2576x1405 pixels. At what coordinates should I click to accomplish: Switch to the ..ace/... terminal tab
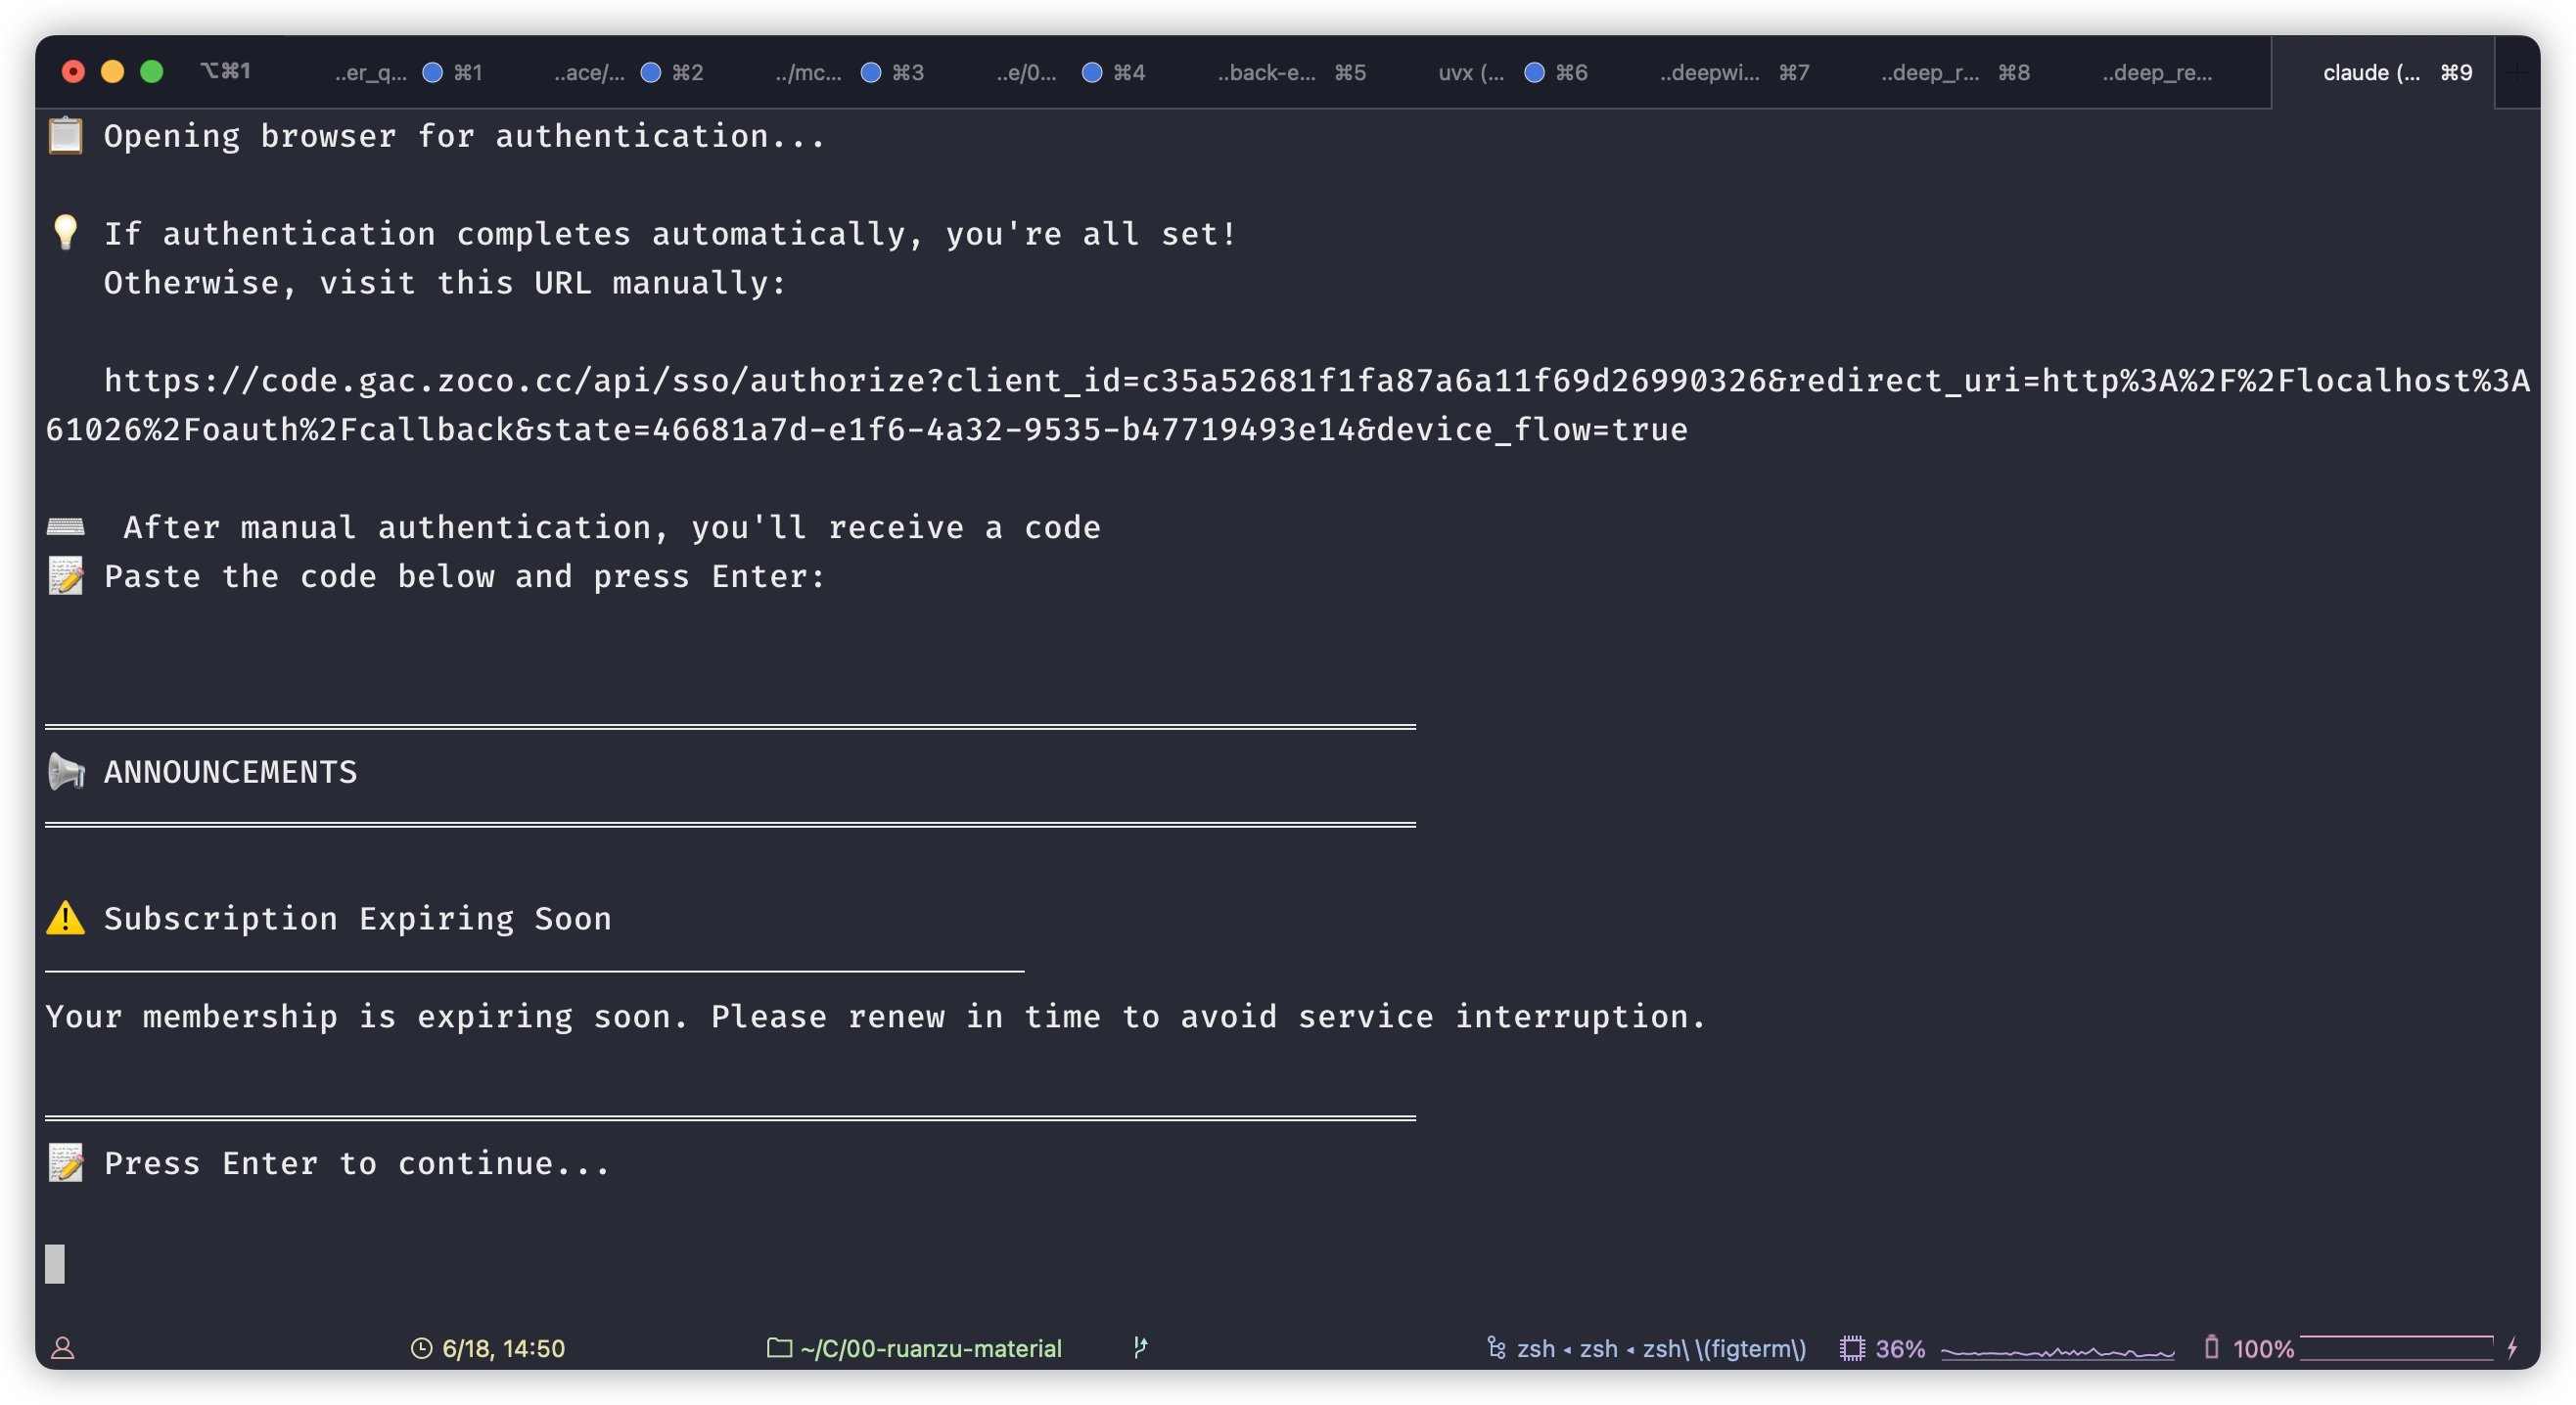589,72
